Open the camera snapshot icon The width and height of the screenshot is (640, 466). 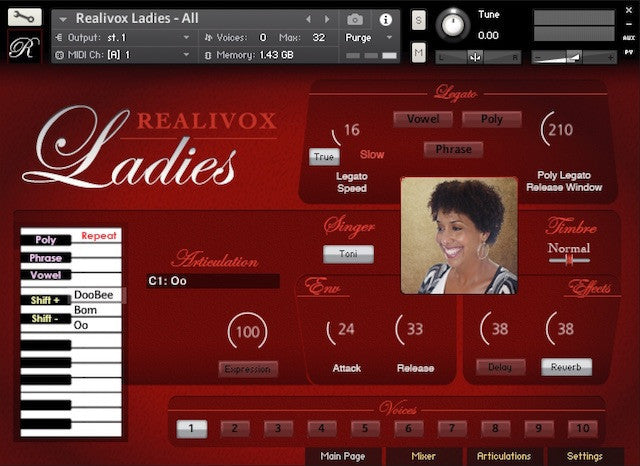[355, 19]
